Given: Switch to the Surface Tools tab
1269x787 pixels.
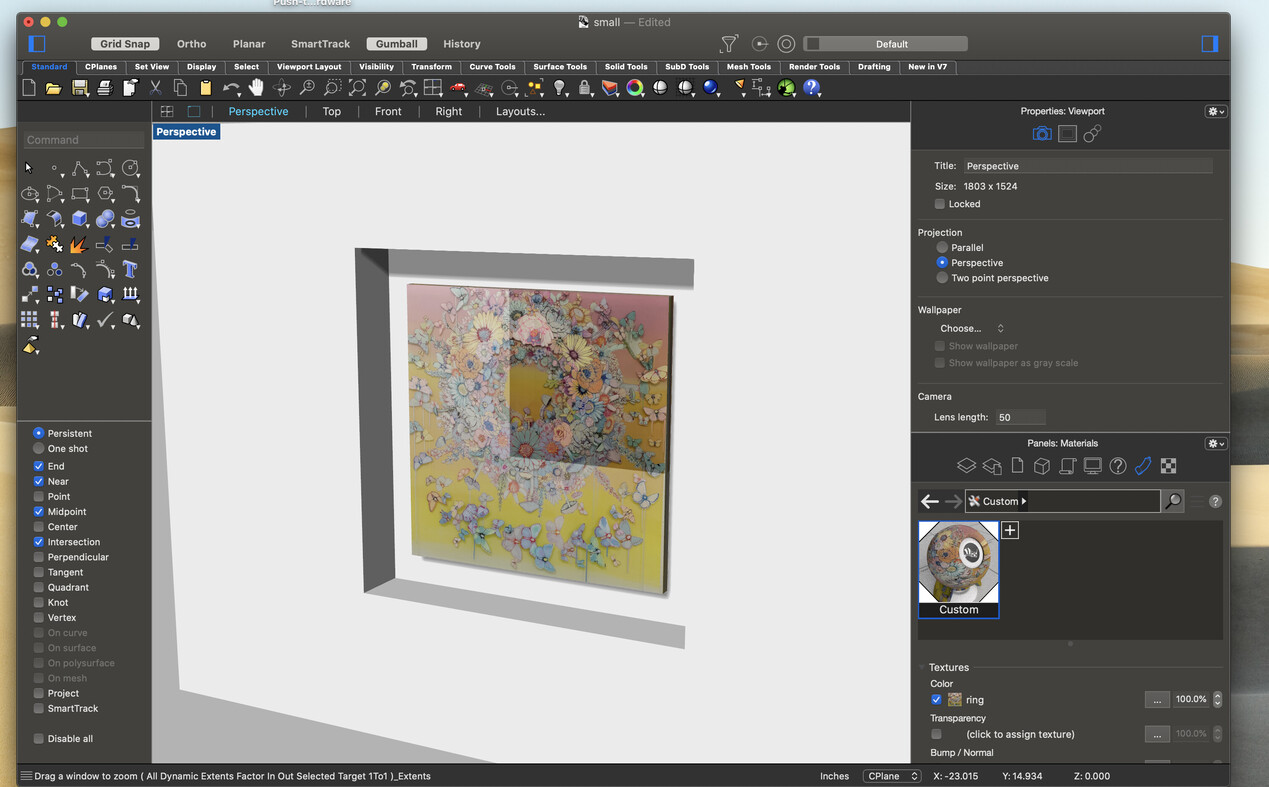Looking at the screenshot, I should [x=560, y=67].
